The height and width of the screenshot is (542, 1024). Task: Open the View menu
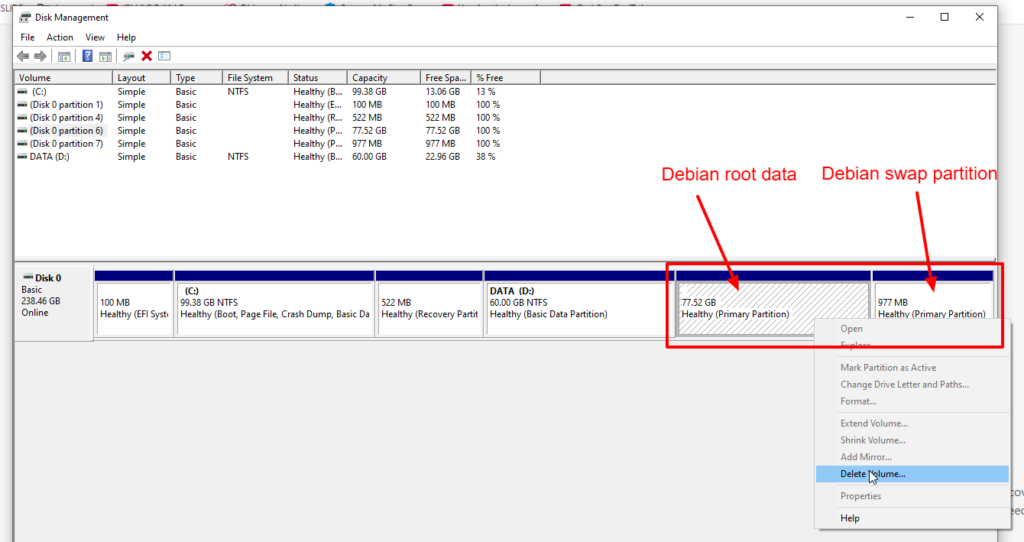(95, 37)
